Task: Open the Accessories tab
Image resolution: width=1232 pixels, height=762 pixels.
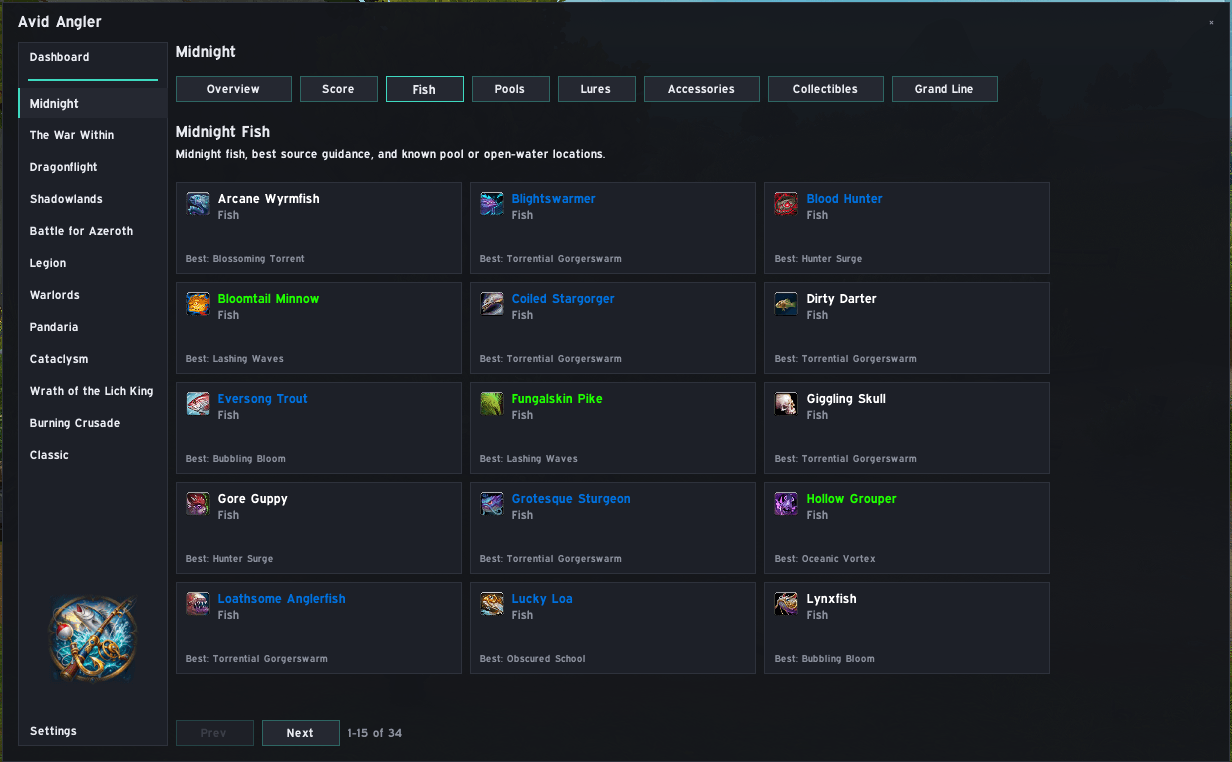Action: 702,89
